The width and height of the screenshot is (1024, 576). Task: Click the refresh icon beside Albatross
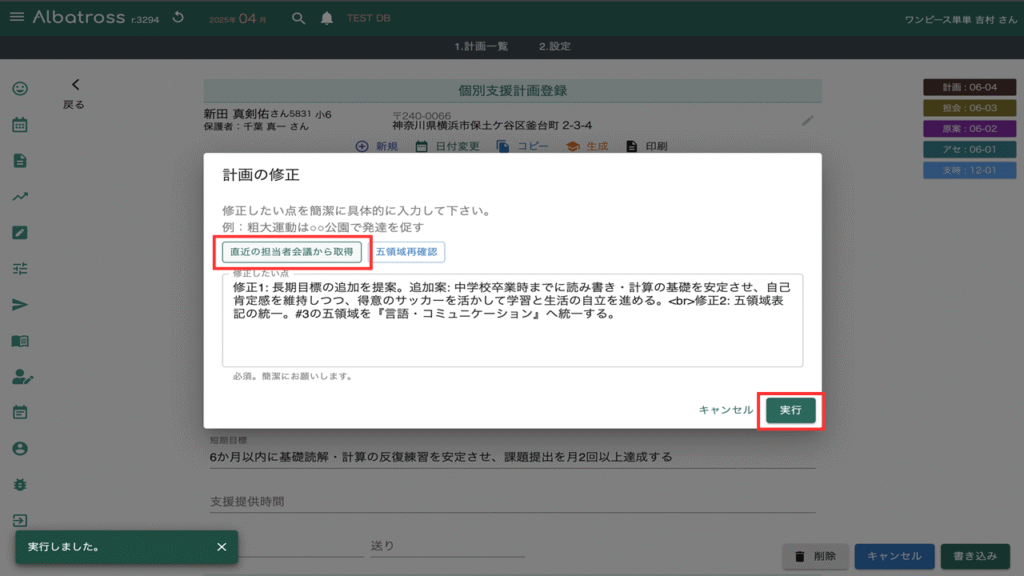[178, 18]
